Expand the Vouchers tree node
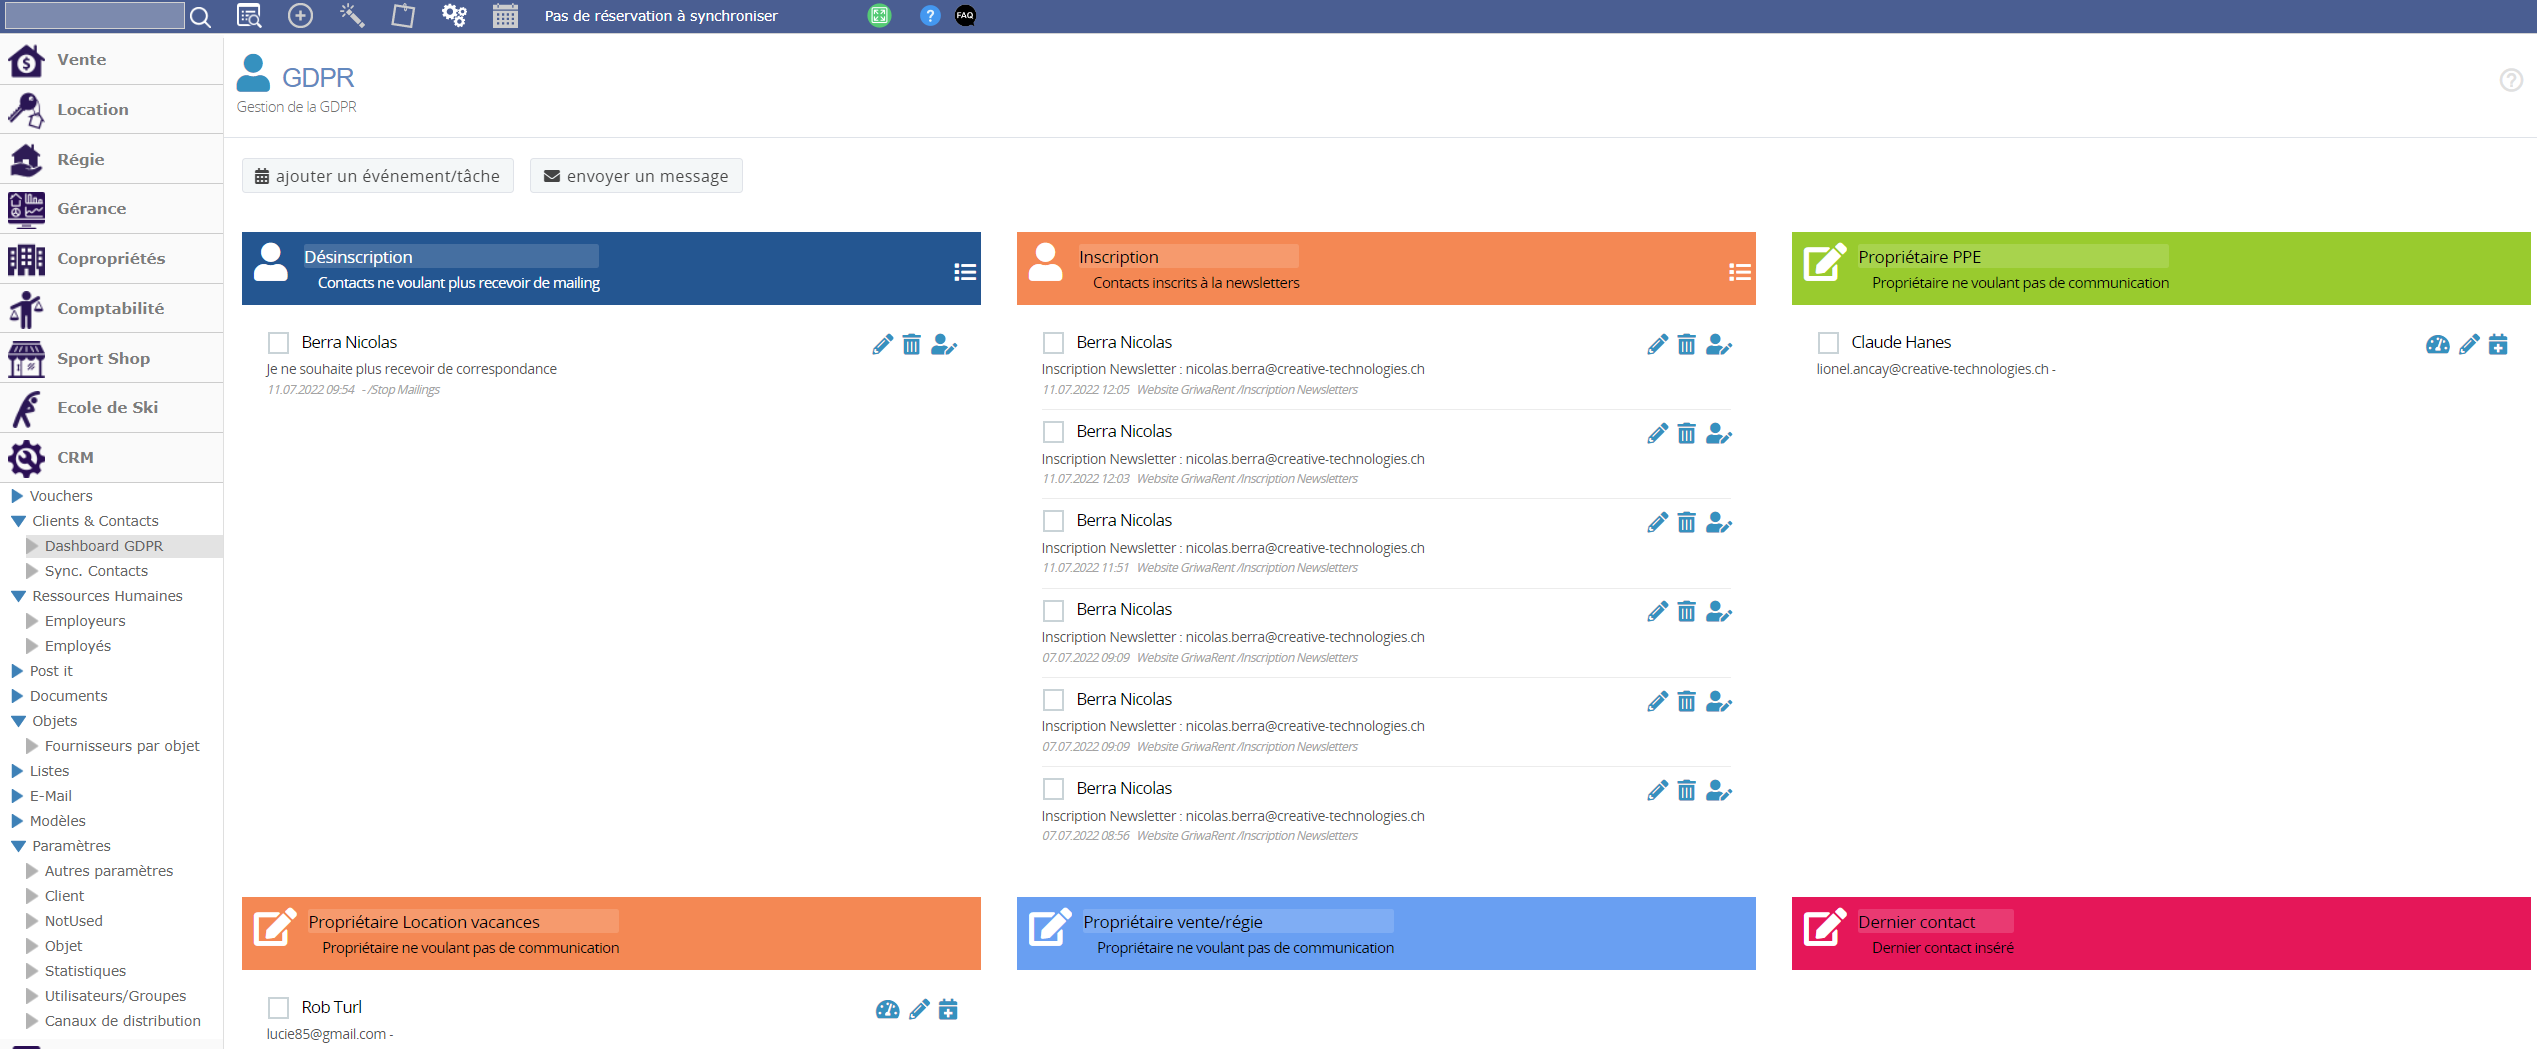2537x1049 pixels. tap(17, 496)
